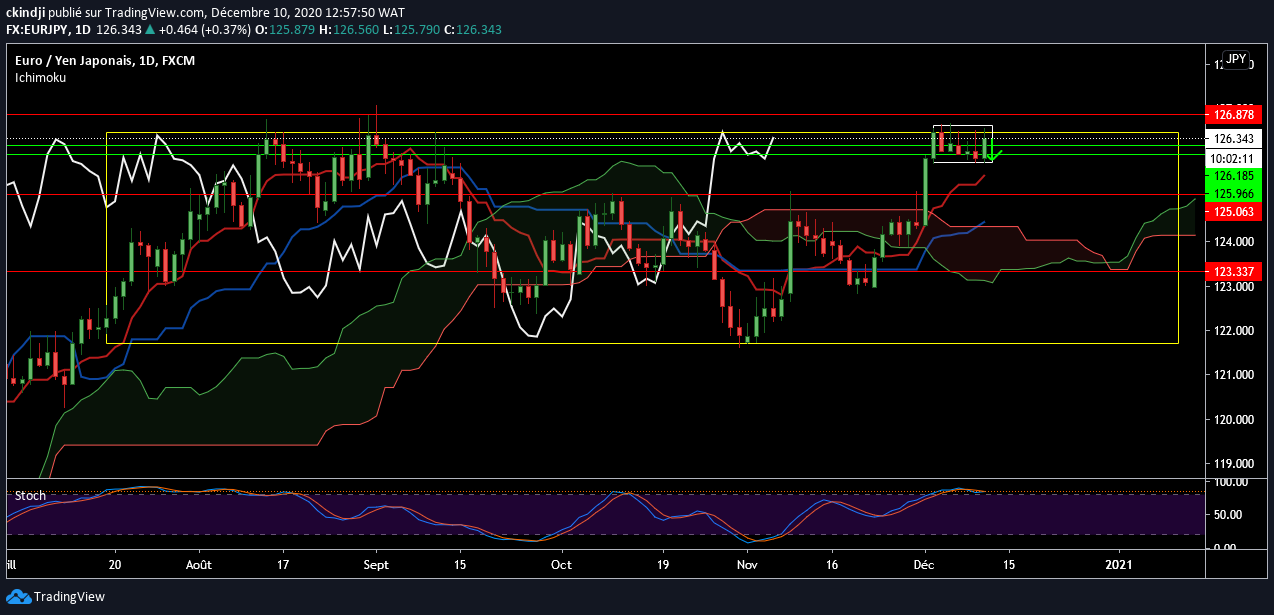Viewport: 1274px width, 615px height.
Task: Open the JPY currency selector
Action: [x=1236, y=59]
